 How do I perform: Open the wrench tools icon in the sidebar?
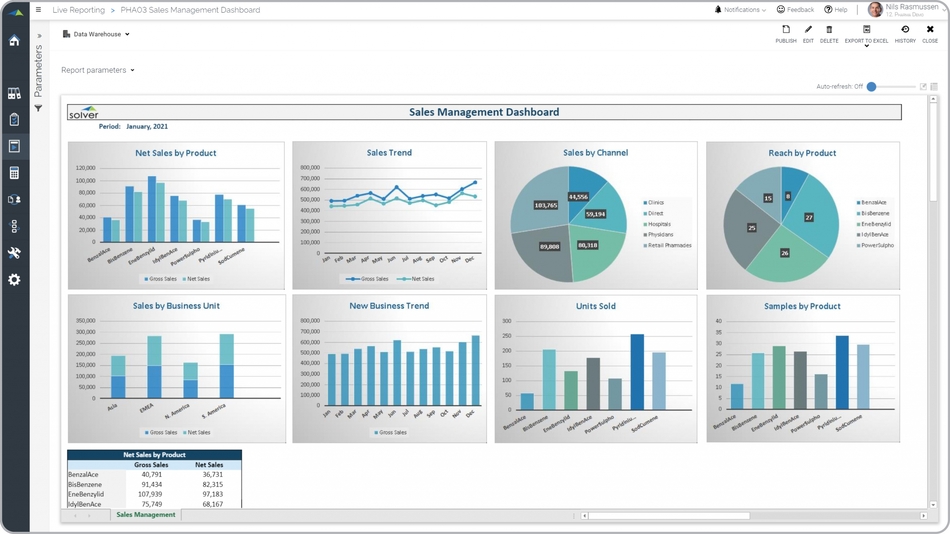coord(14,253)
